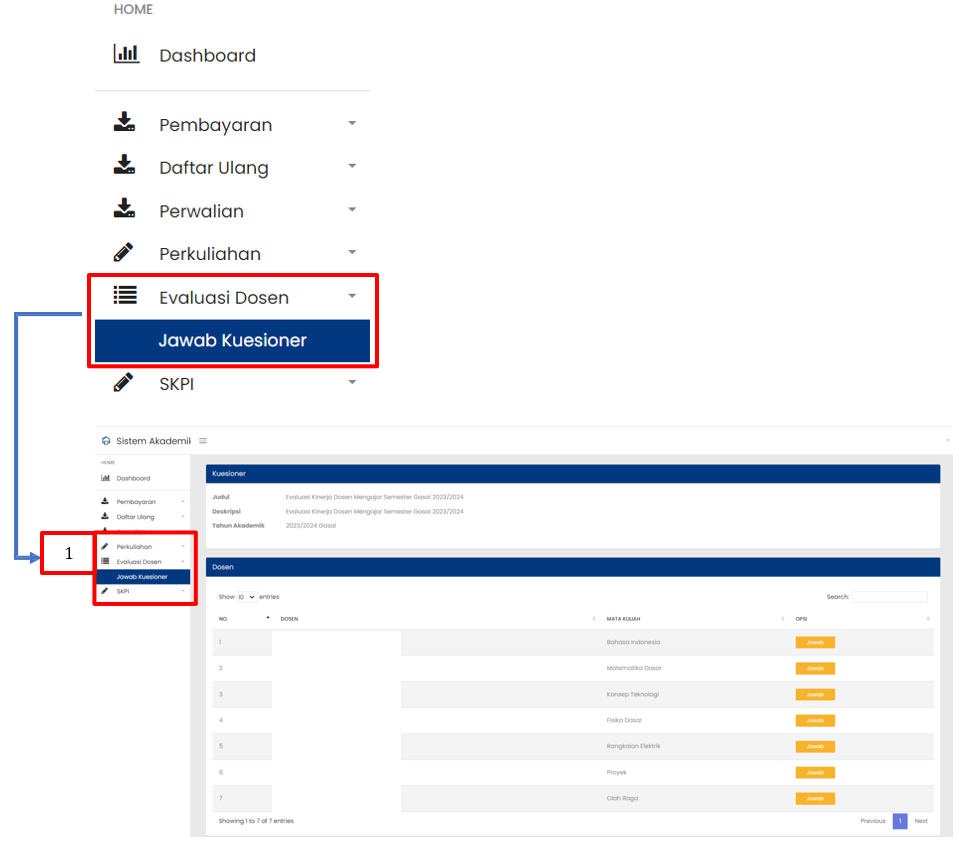The width and height of the screenshot is (959, 845).
Task: Open Dashboard label in enlarged menu
Action: click(x=207, y=56)
